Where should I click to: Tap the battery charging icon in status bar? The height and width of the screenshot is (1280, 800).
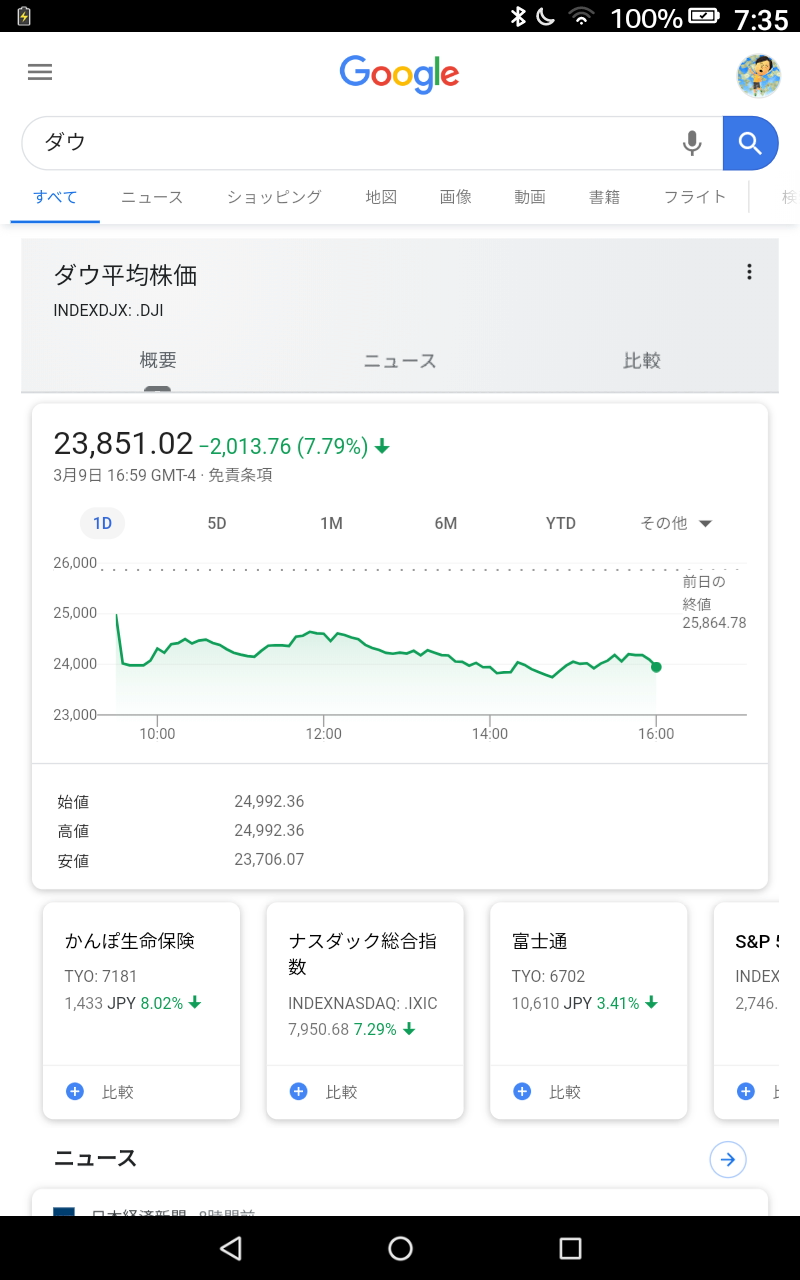[24, 16]
